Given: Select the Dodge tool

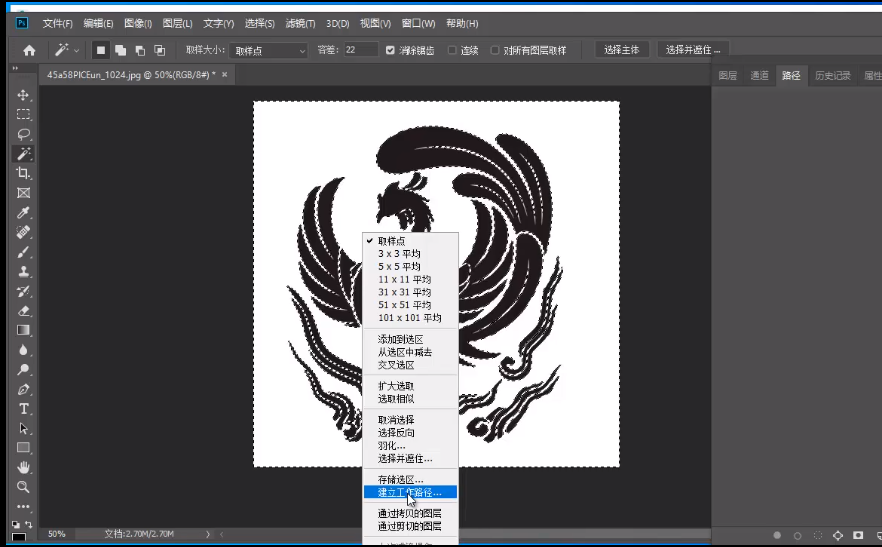Looking at the screenshot, I should click(x=23, y=370).
